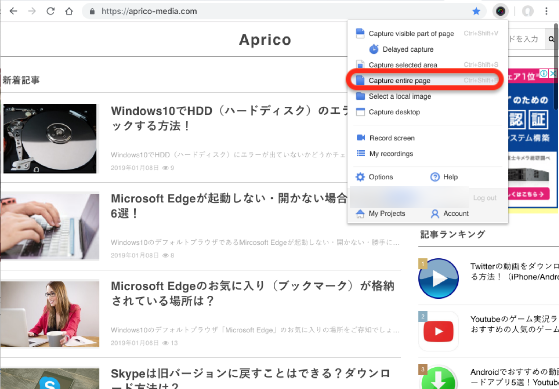
Task: Click the Account person icon
Action: coord(435,214)
